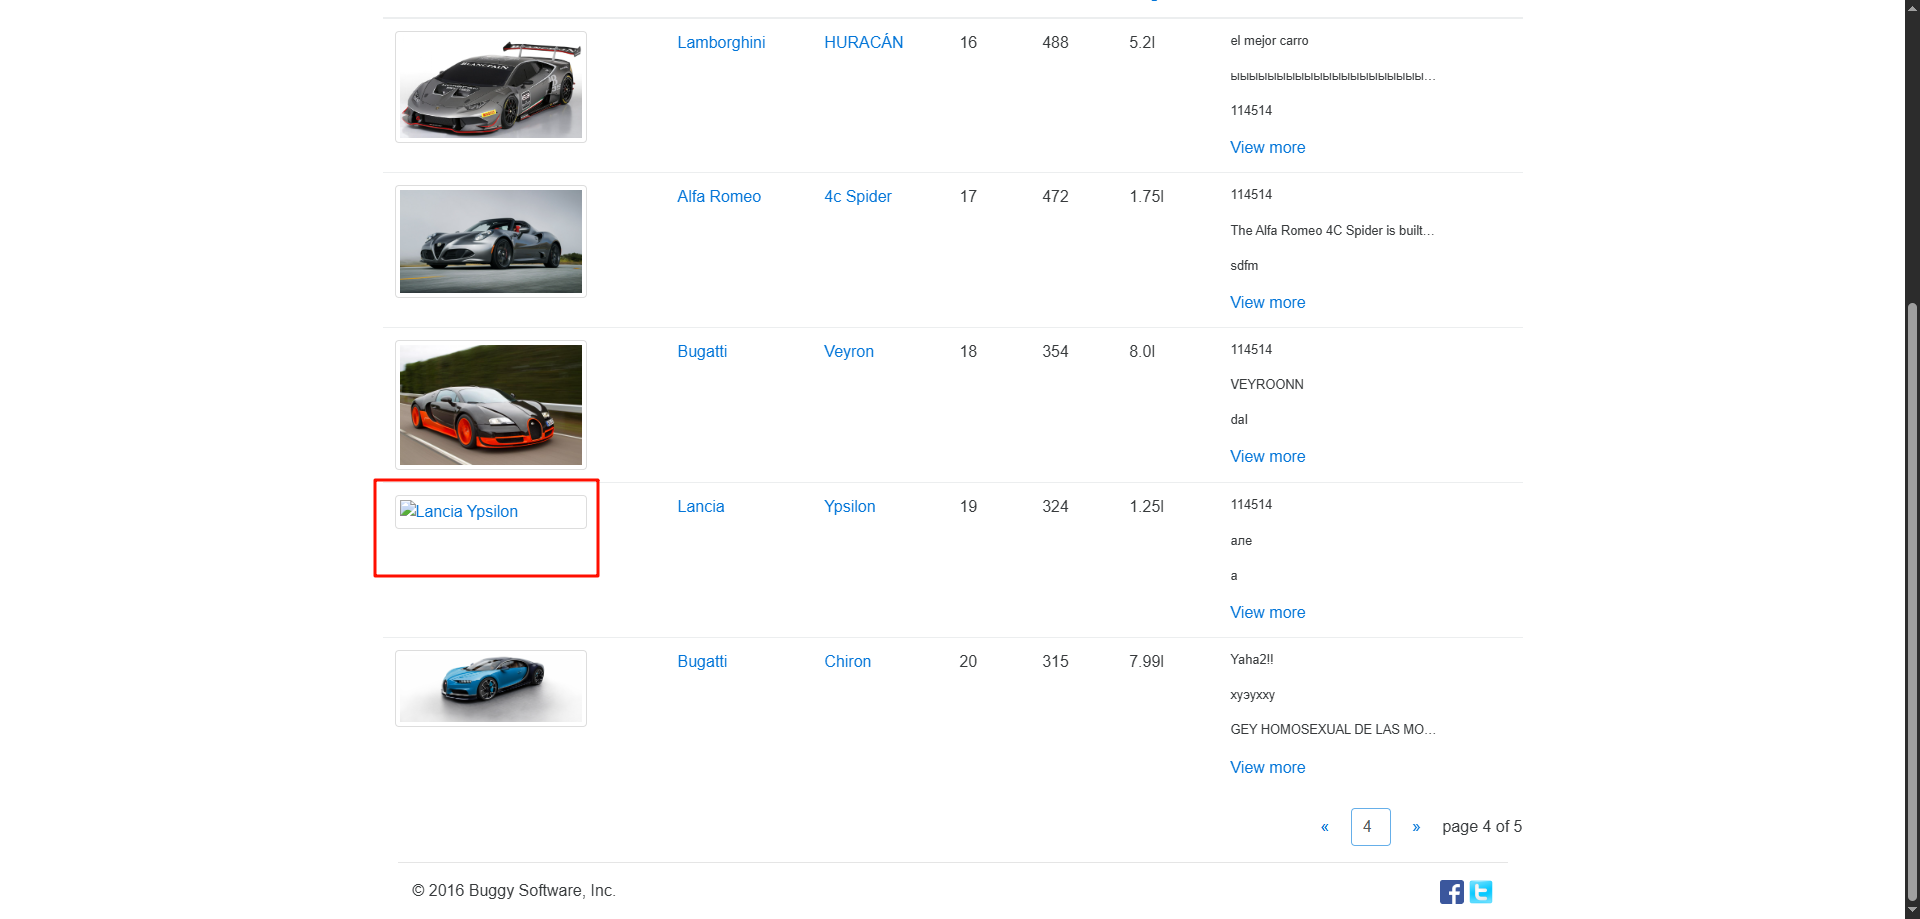Go to the next page arrow
This screenshot has width=1920, height=919.
(1416, 827)
